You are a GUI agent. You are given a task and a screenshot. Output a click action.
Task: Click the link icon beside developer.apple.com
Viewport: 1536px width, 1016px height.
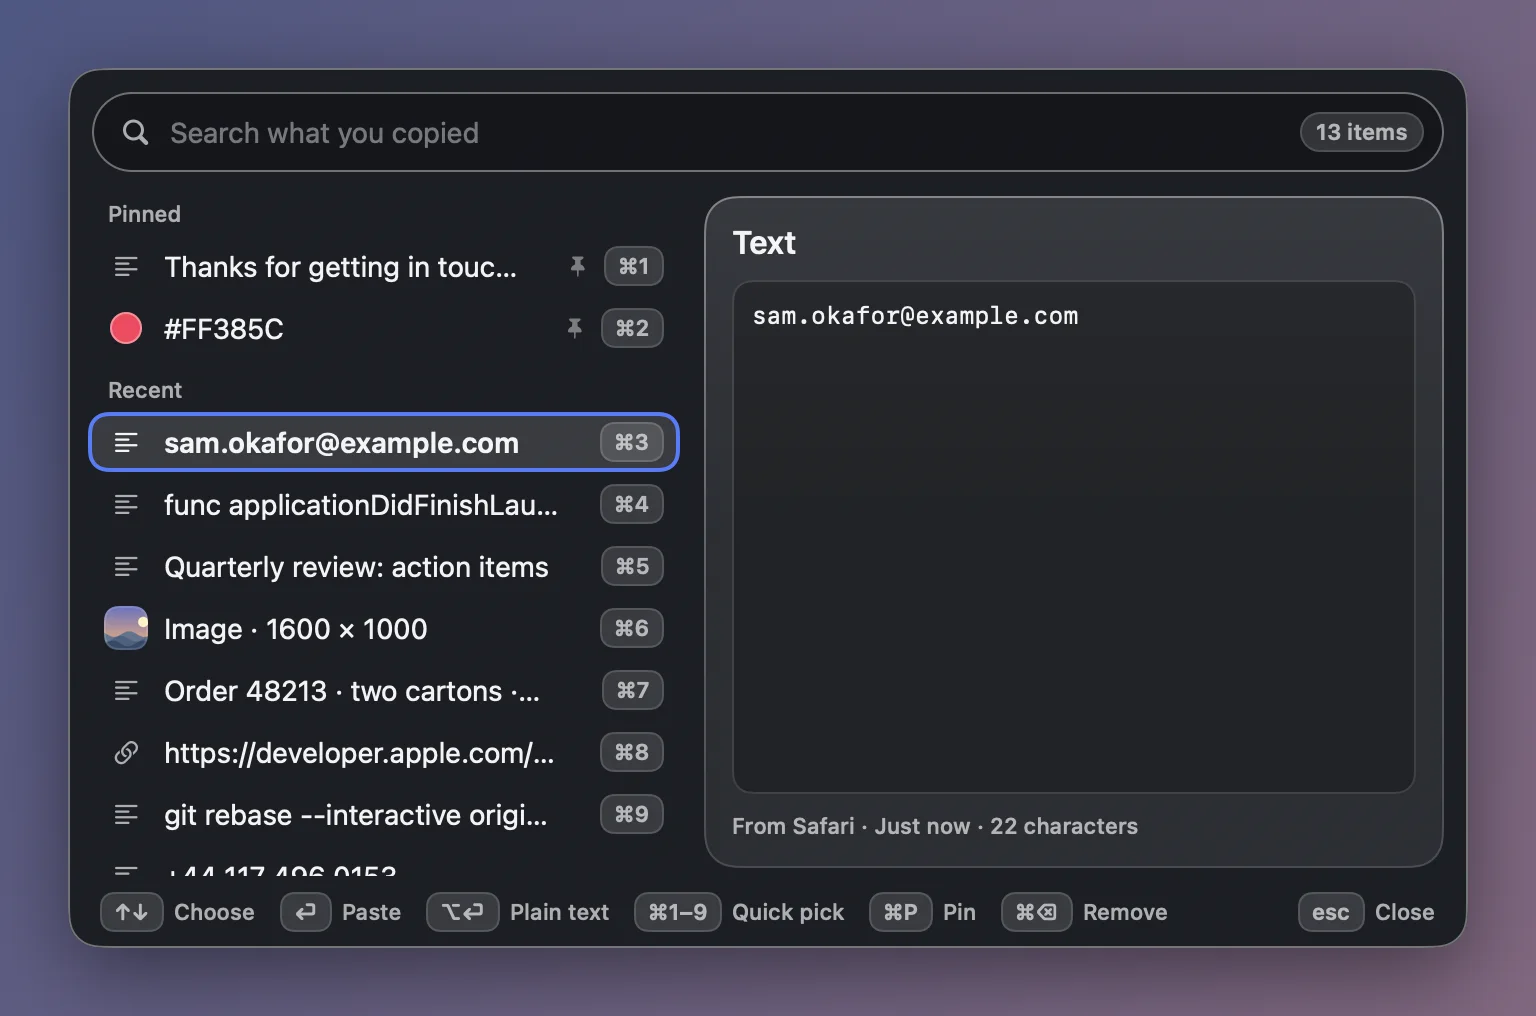126,752
